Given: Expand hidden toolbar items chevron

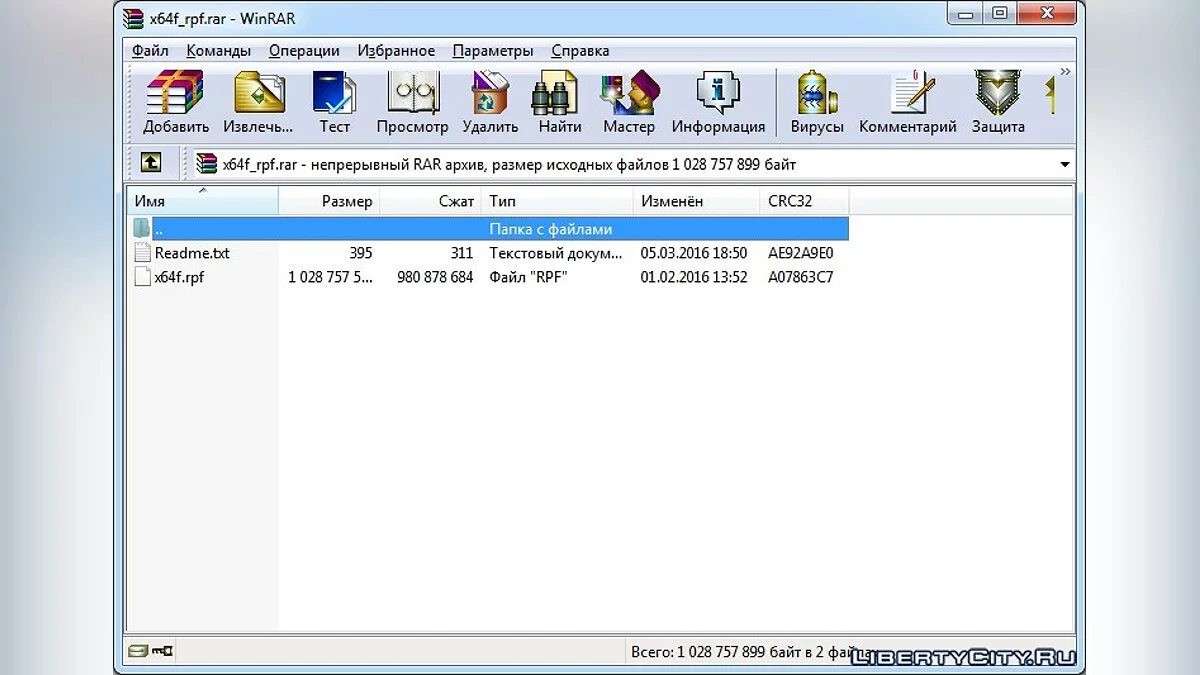Looking at the screenshot, I should (1065, 72).
